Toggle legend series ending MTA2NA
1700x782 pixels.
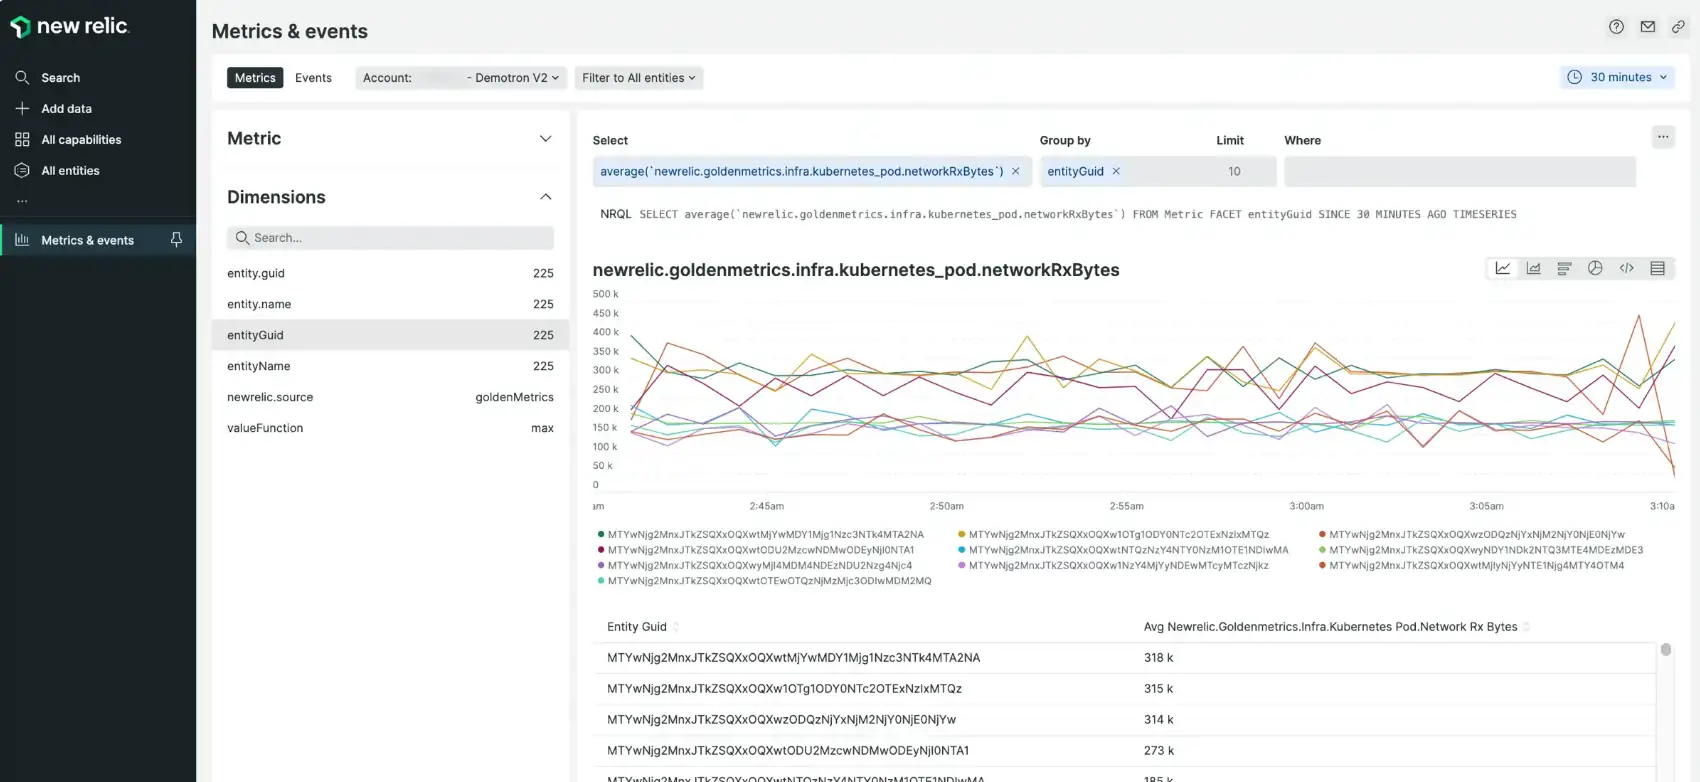[760, 535]
